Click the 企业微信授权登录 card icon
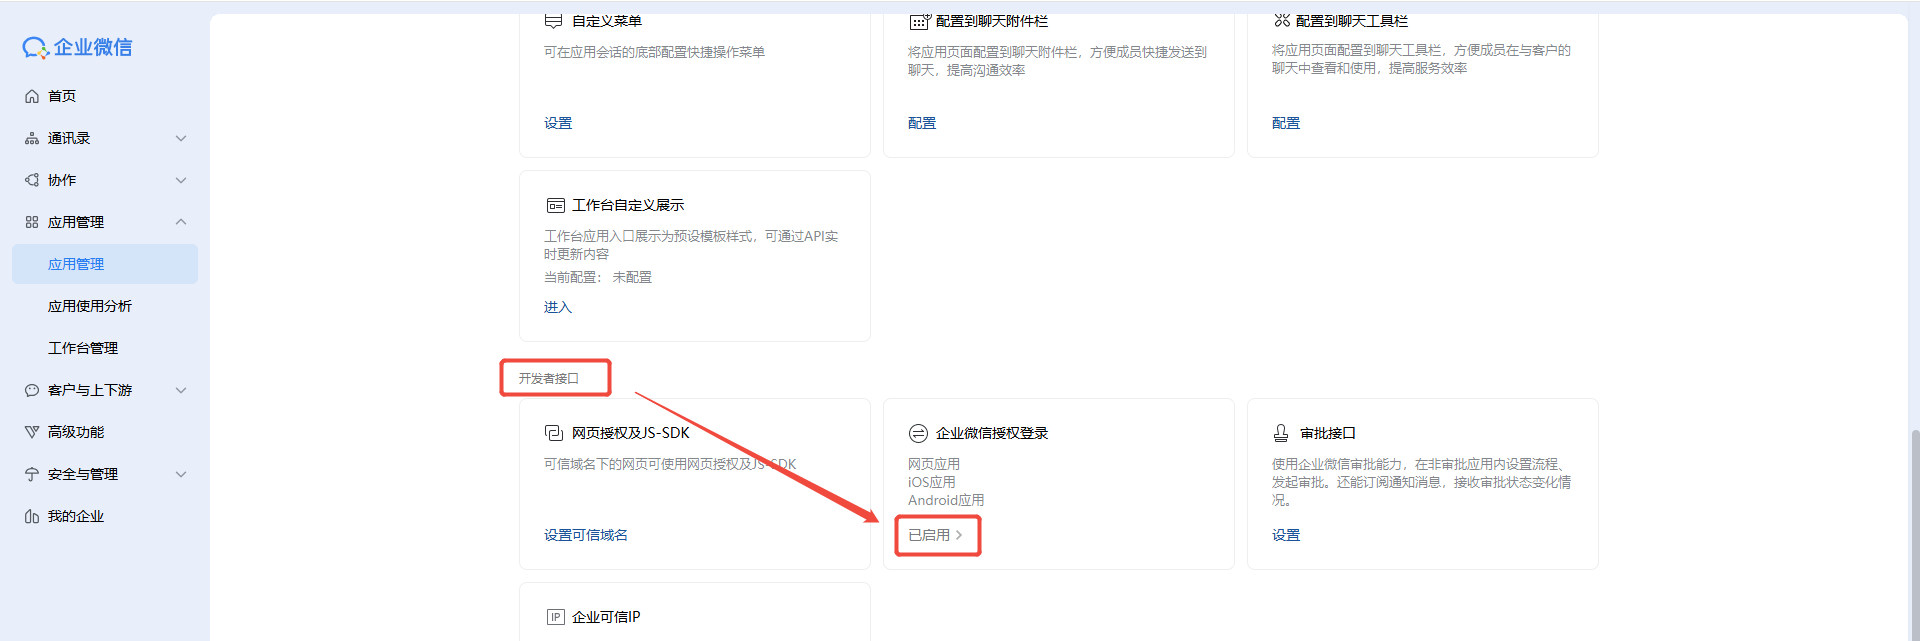The width and height of the screenshot is (1920, 641). (918, 433)
